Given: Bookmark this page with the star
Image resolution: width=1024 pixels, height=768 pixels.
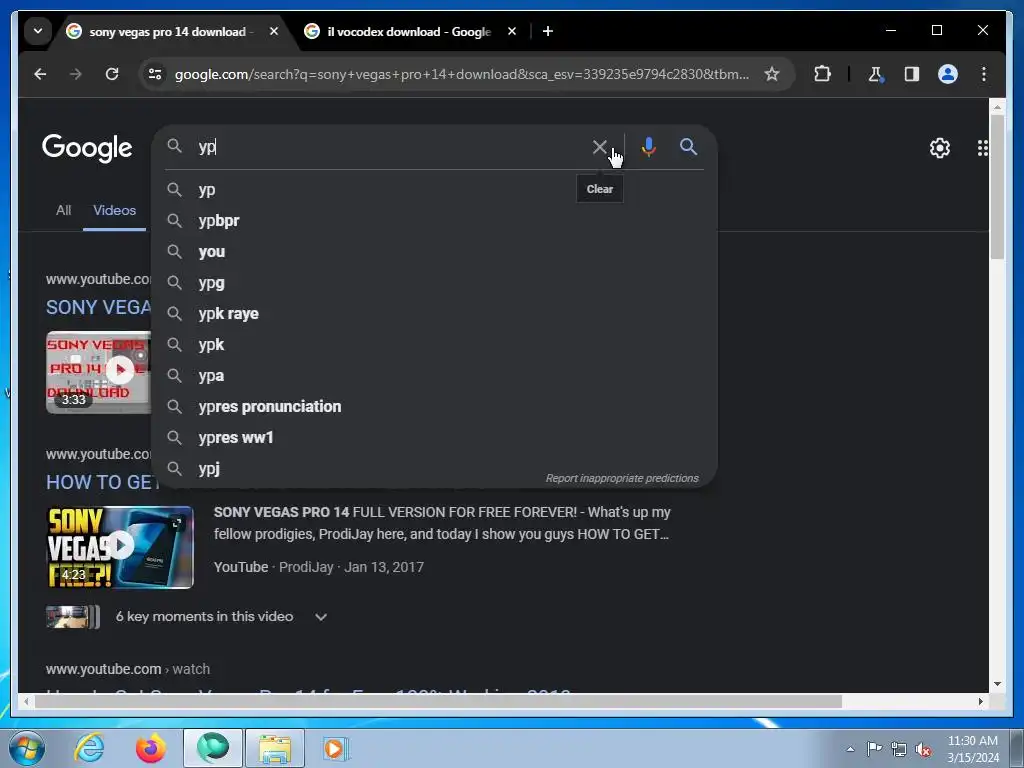Looking at the screenshot, I should point(771,74).
